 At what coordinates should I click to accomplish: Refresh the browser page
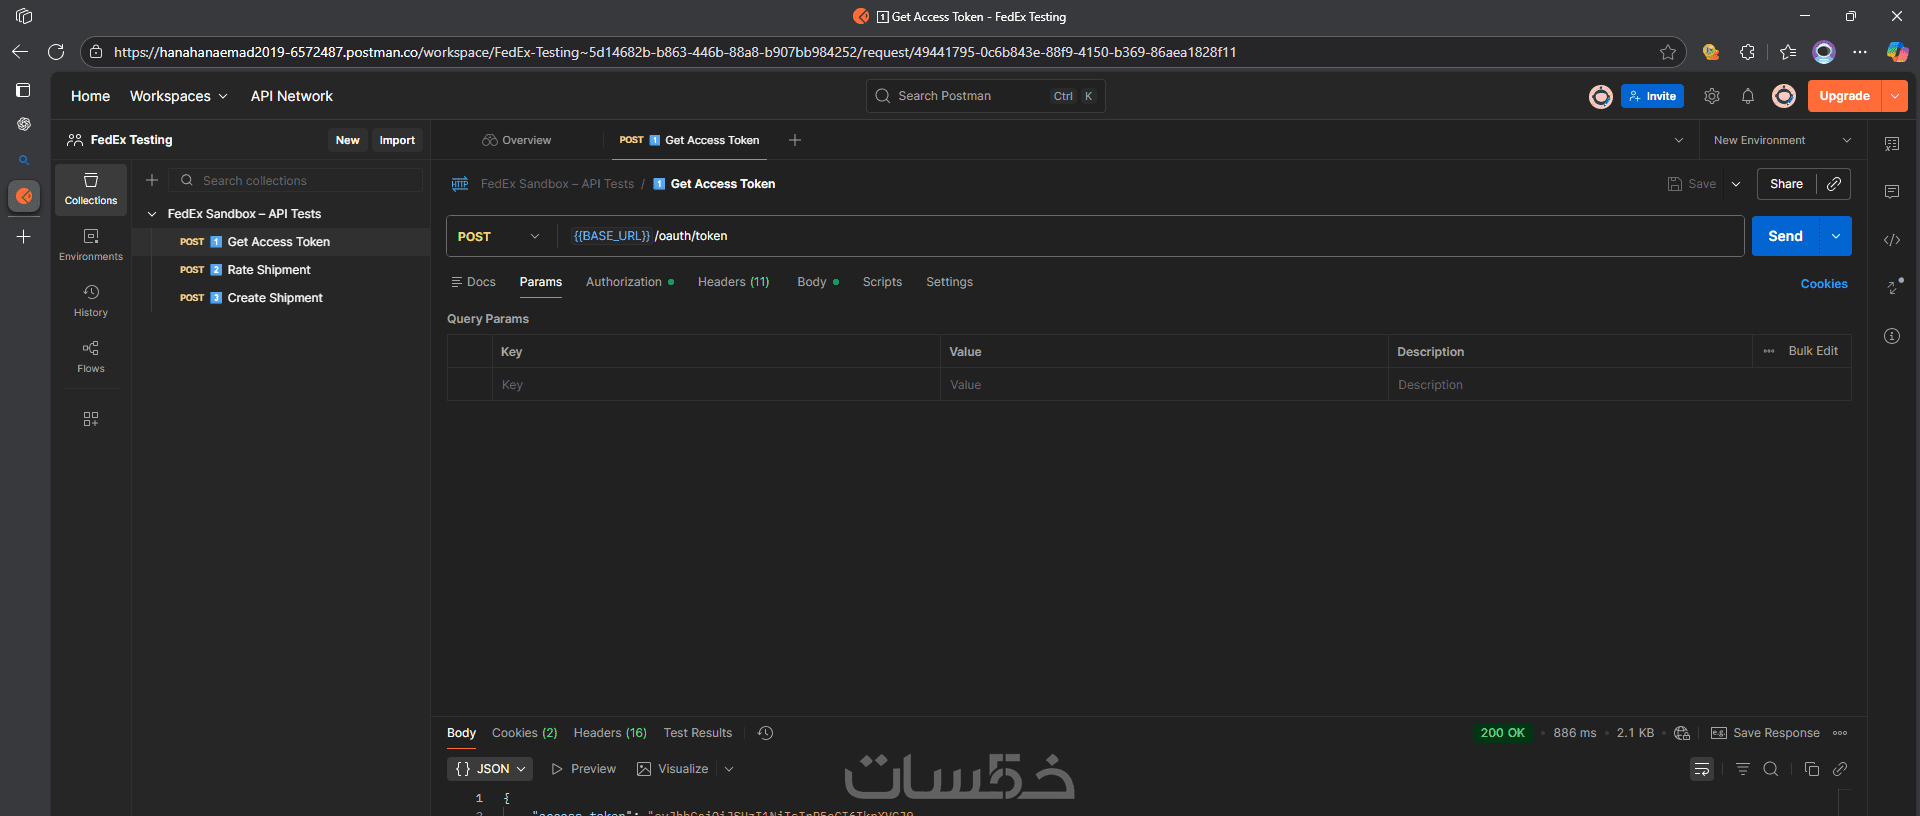click(56, 52)
